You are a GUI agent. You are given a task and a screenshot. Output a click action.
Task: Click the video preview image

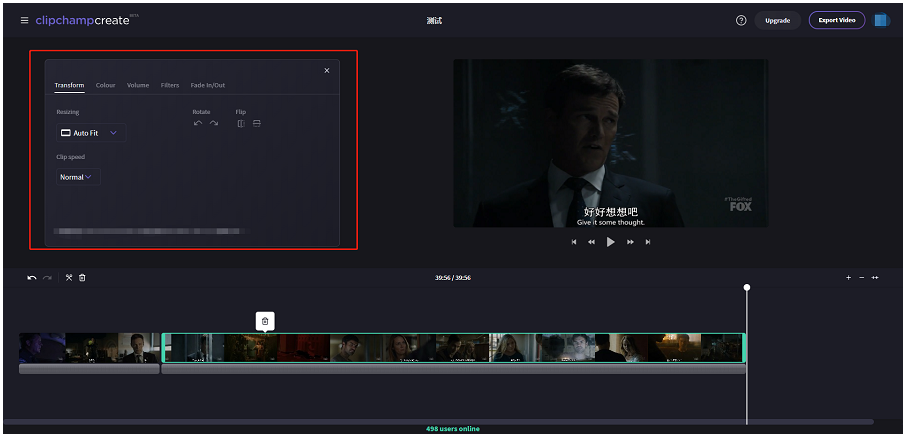[x=610, y=143]
